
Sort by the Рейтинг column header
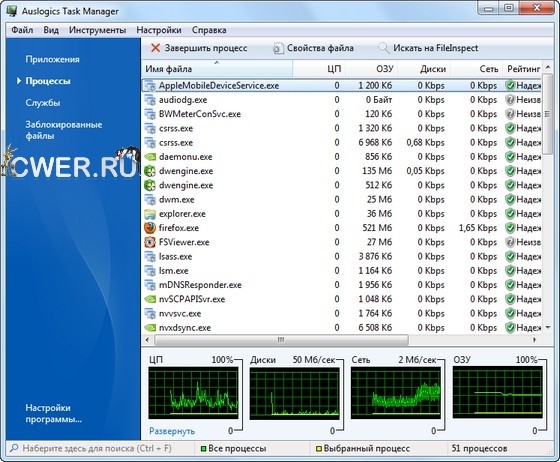pyautogui.click(x=522, y=69)
